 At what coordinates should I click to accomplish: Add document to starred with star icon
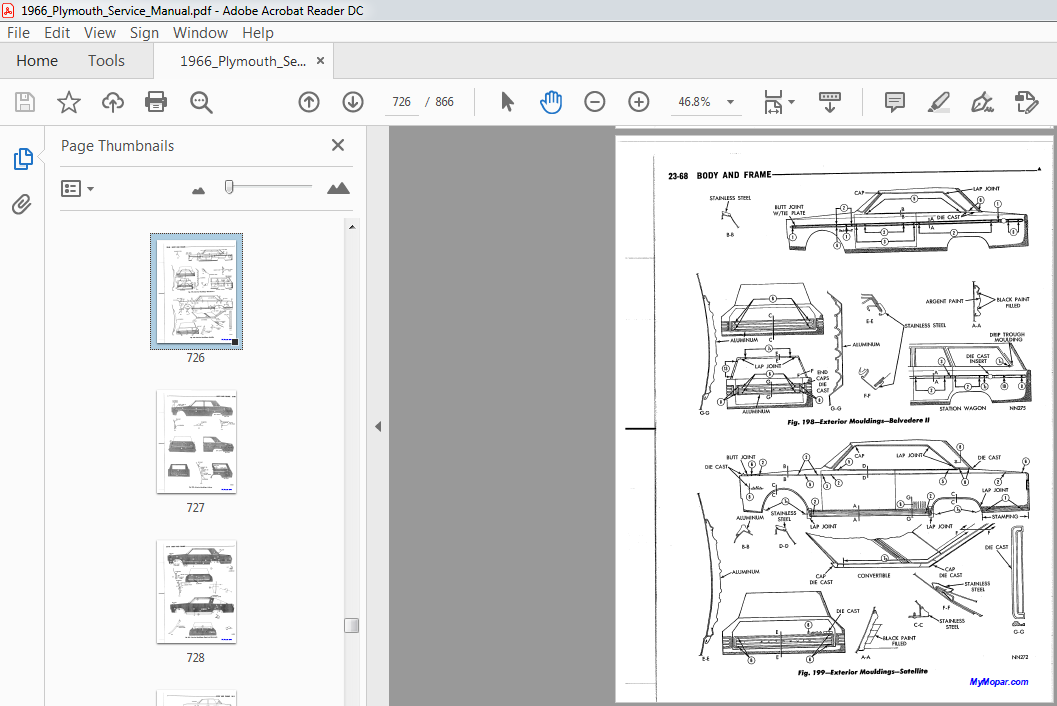pos(69,102)
